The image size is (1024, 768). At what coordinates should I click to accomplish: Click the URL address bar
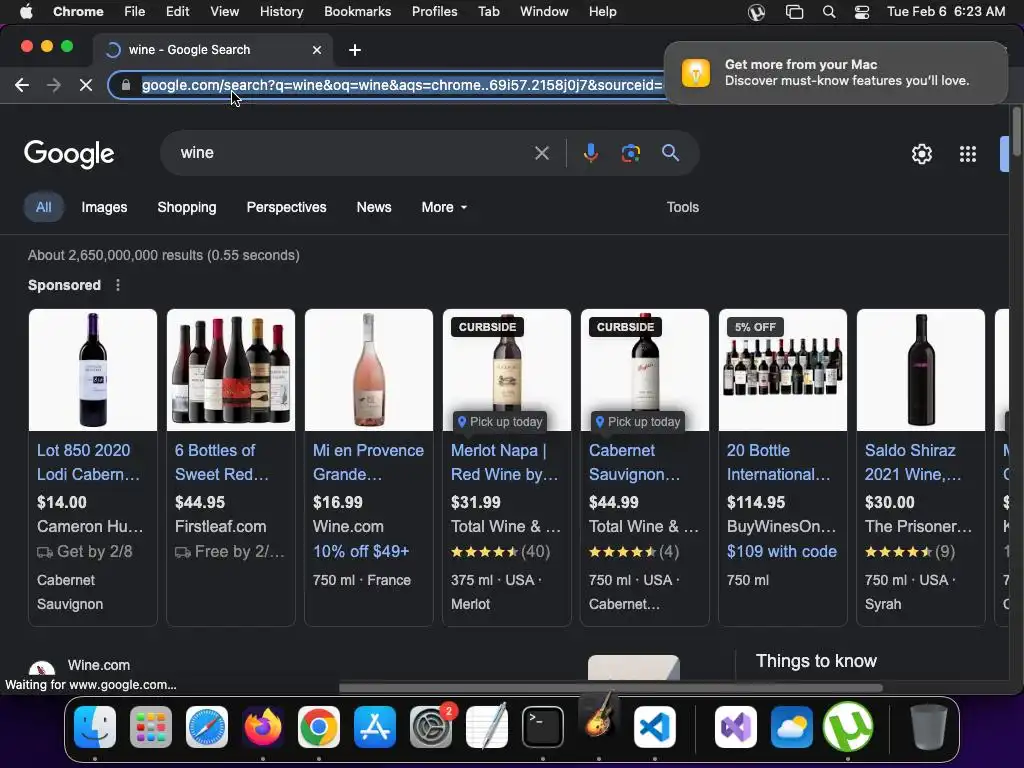pyautogui.click(x=402, y=85)
